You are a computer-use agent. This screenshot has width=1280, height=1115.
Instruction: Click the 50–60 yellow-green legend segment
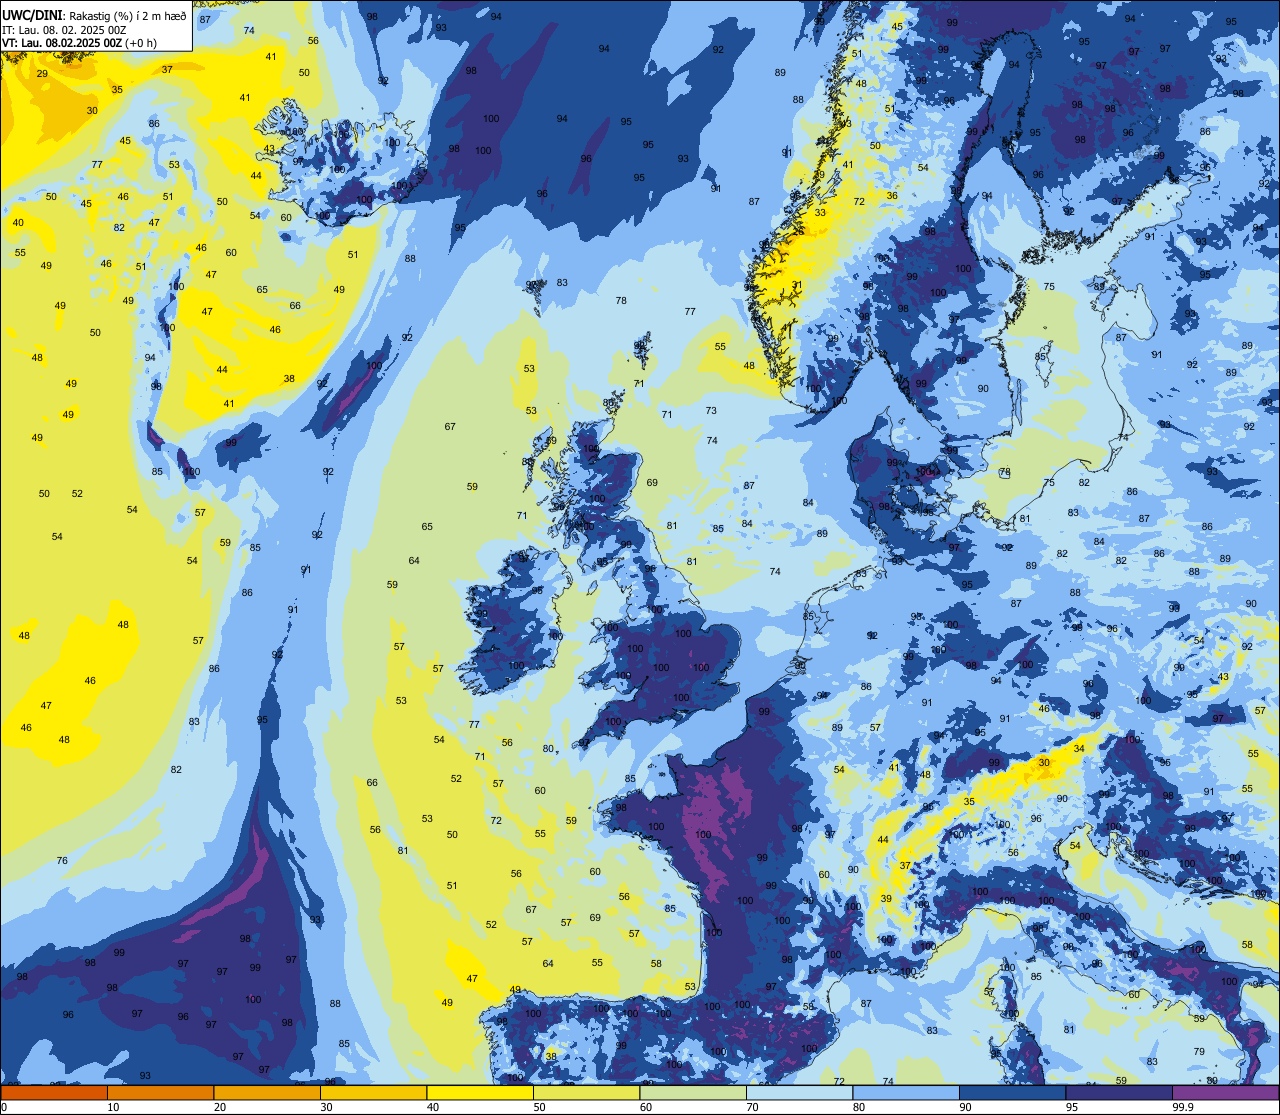tap(586, 1092)
